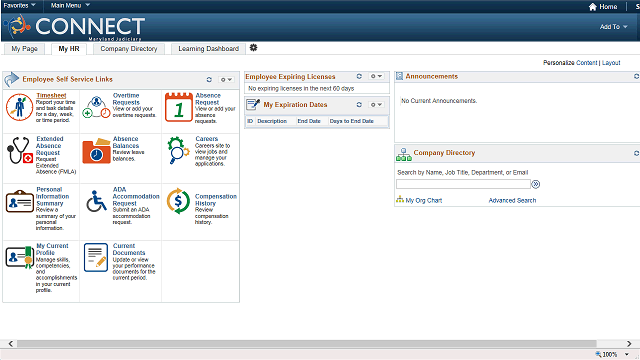Select the My HR tab
Viewport: 640px width, 360px height.
(x=69, y=49)
